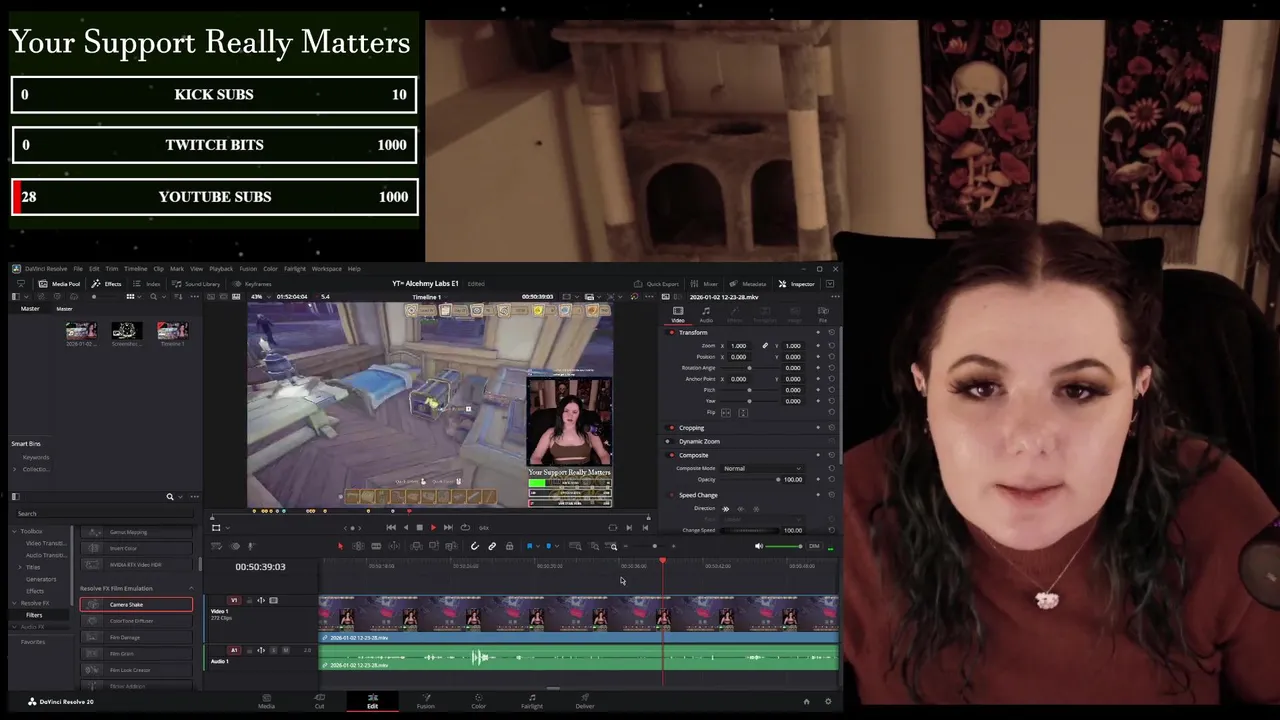The height and width of the screenshot is (720, 1280).
Task: Open the project settings gear icon
Action: click(x=828, y=702)
